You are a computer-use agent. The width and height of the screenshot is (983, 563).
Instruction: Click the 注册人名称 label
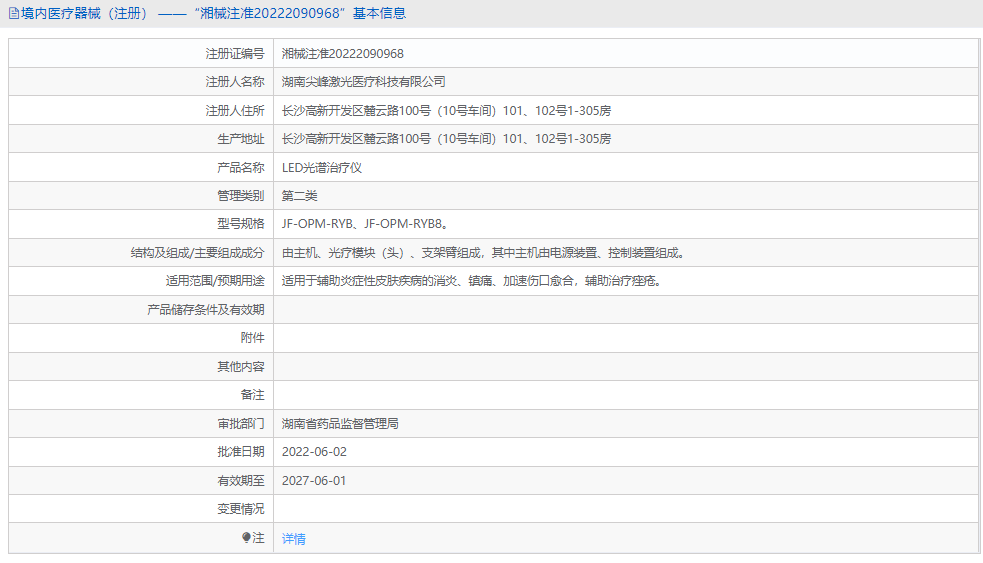point(235,82)
